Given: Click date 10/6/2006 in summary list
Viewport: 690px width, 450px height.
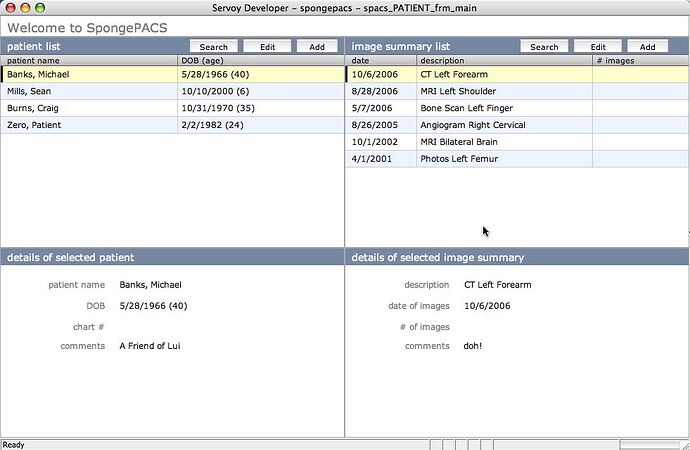Looking at the screenshot, I should coord(381,74).
